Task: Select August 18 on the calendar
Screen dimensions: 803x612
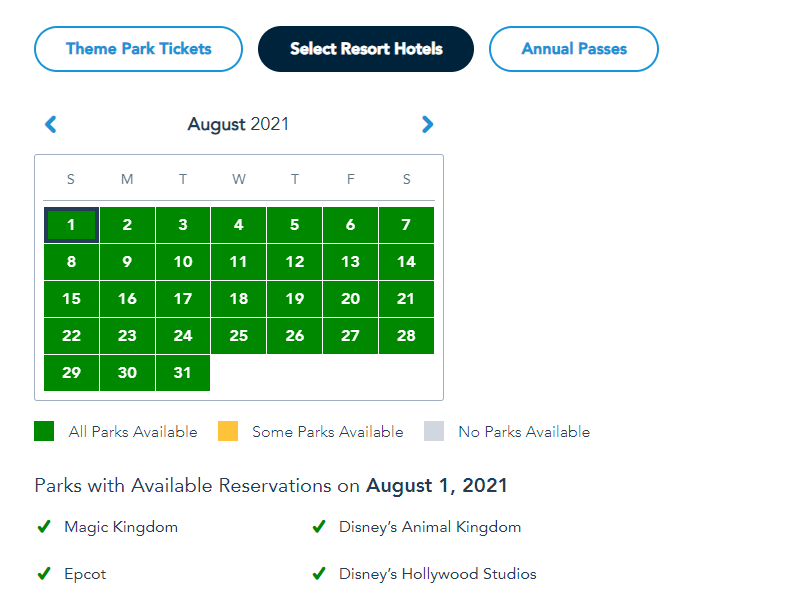Action: tap(239, 299)
